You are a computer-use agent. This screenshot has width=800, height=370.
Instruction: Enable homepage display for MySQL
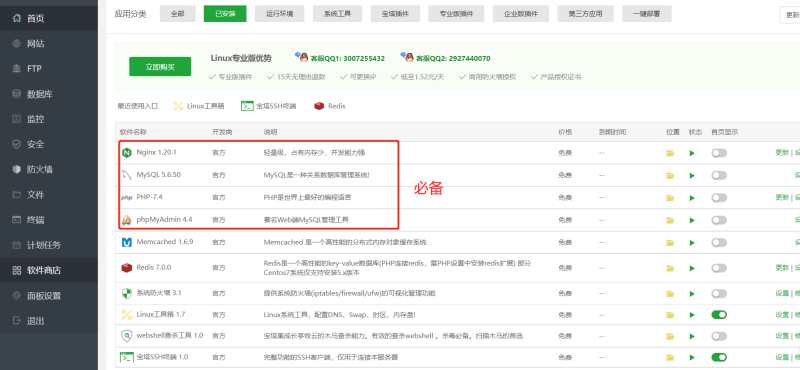pyautogui.click(x=719, y=176)
